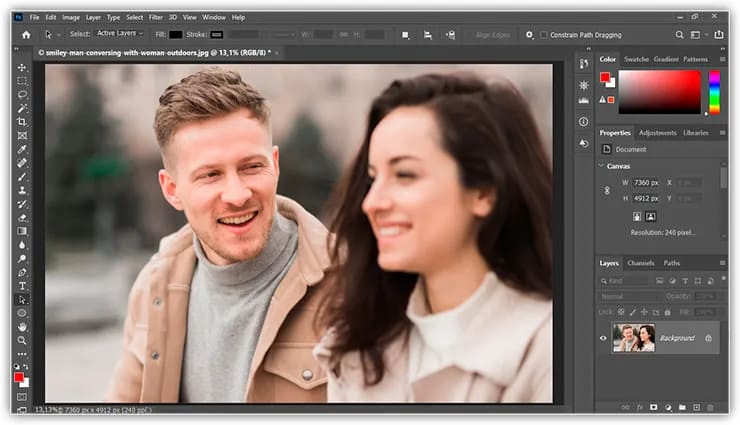
Task: Click the Delete layer trash icon
Action: pyautogui.click(x=711, y=407)
